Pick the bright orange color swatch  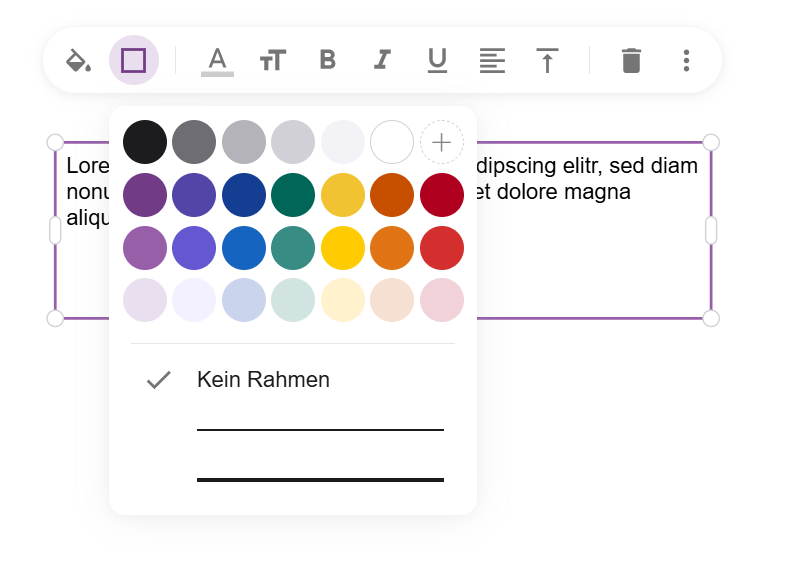point(392,248)
